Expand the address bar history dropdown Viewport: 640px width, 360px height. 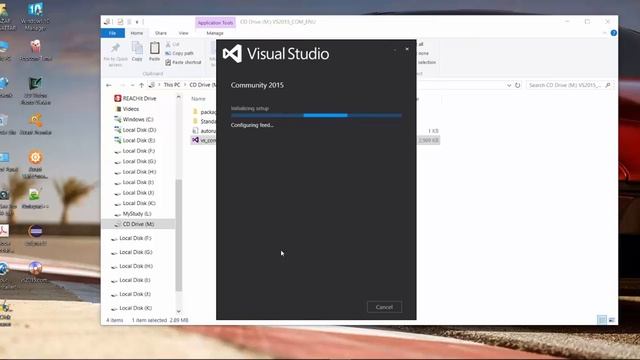(x=509, y=85)
